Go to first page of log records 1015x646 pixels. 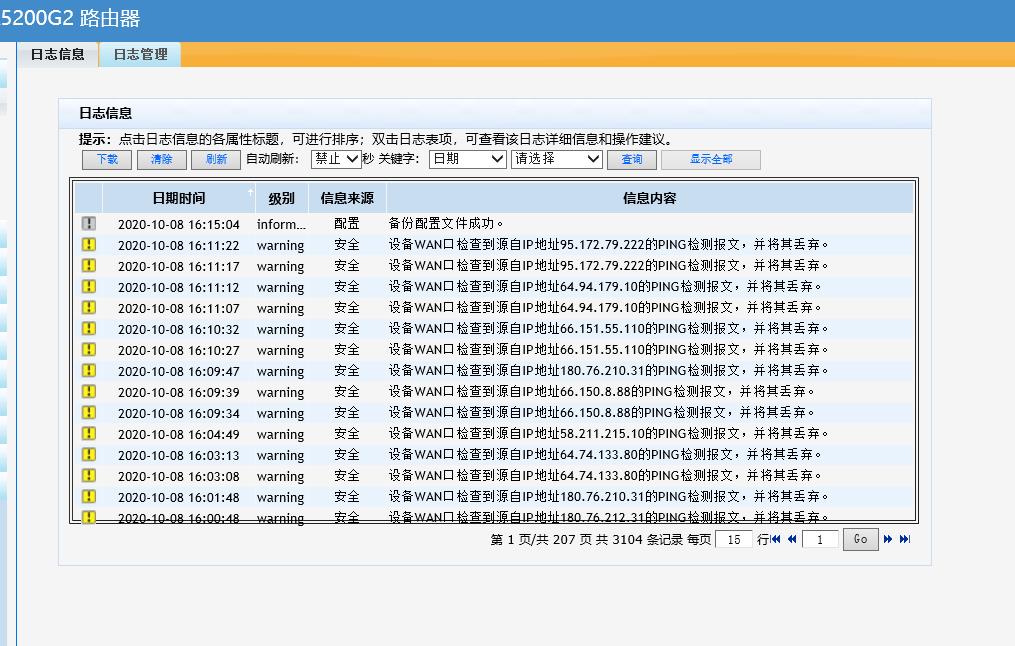point(775,539)
